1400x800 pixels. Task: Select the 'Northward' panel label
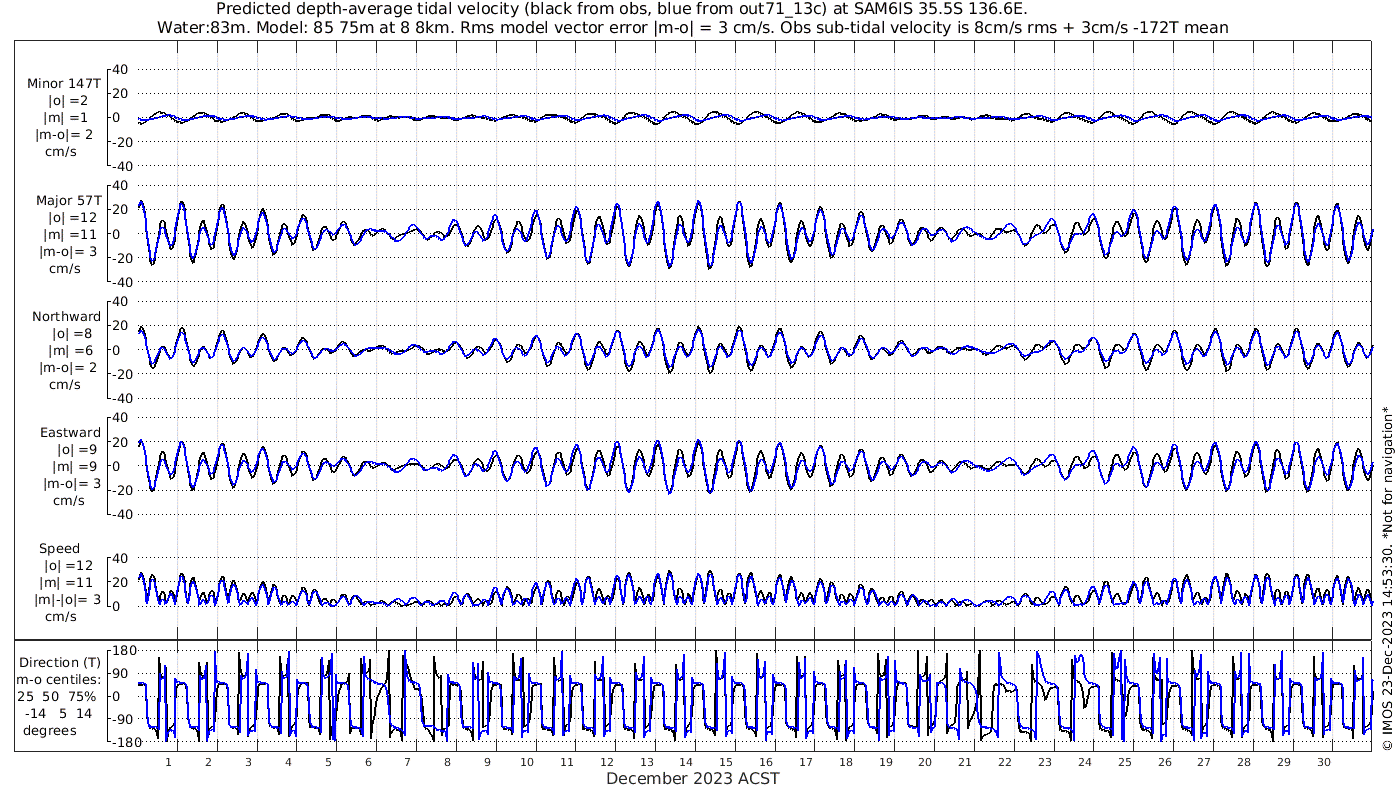click(66, 317)
